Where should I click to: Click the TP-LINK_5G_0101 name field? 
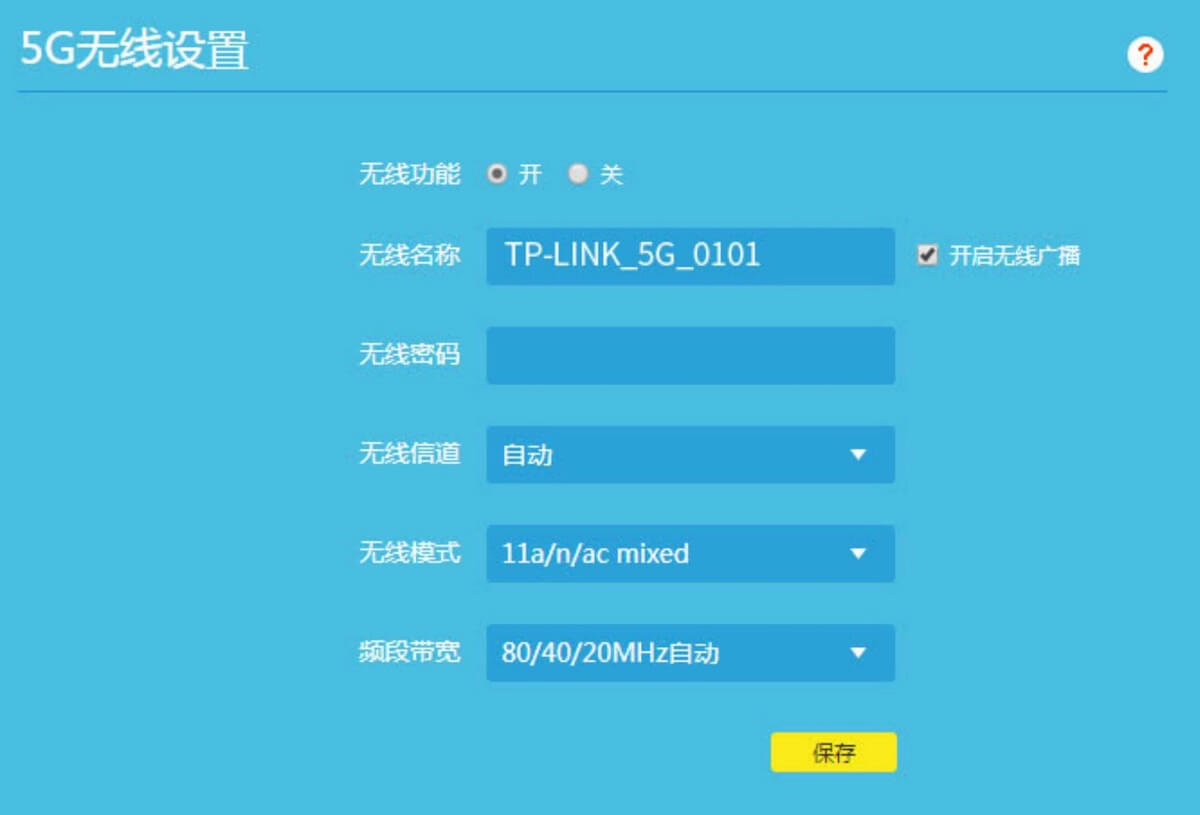[690, 257]
